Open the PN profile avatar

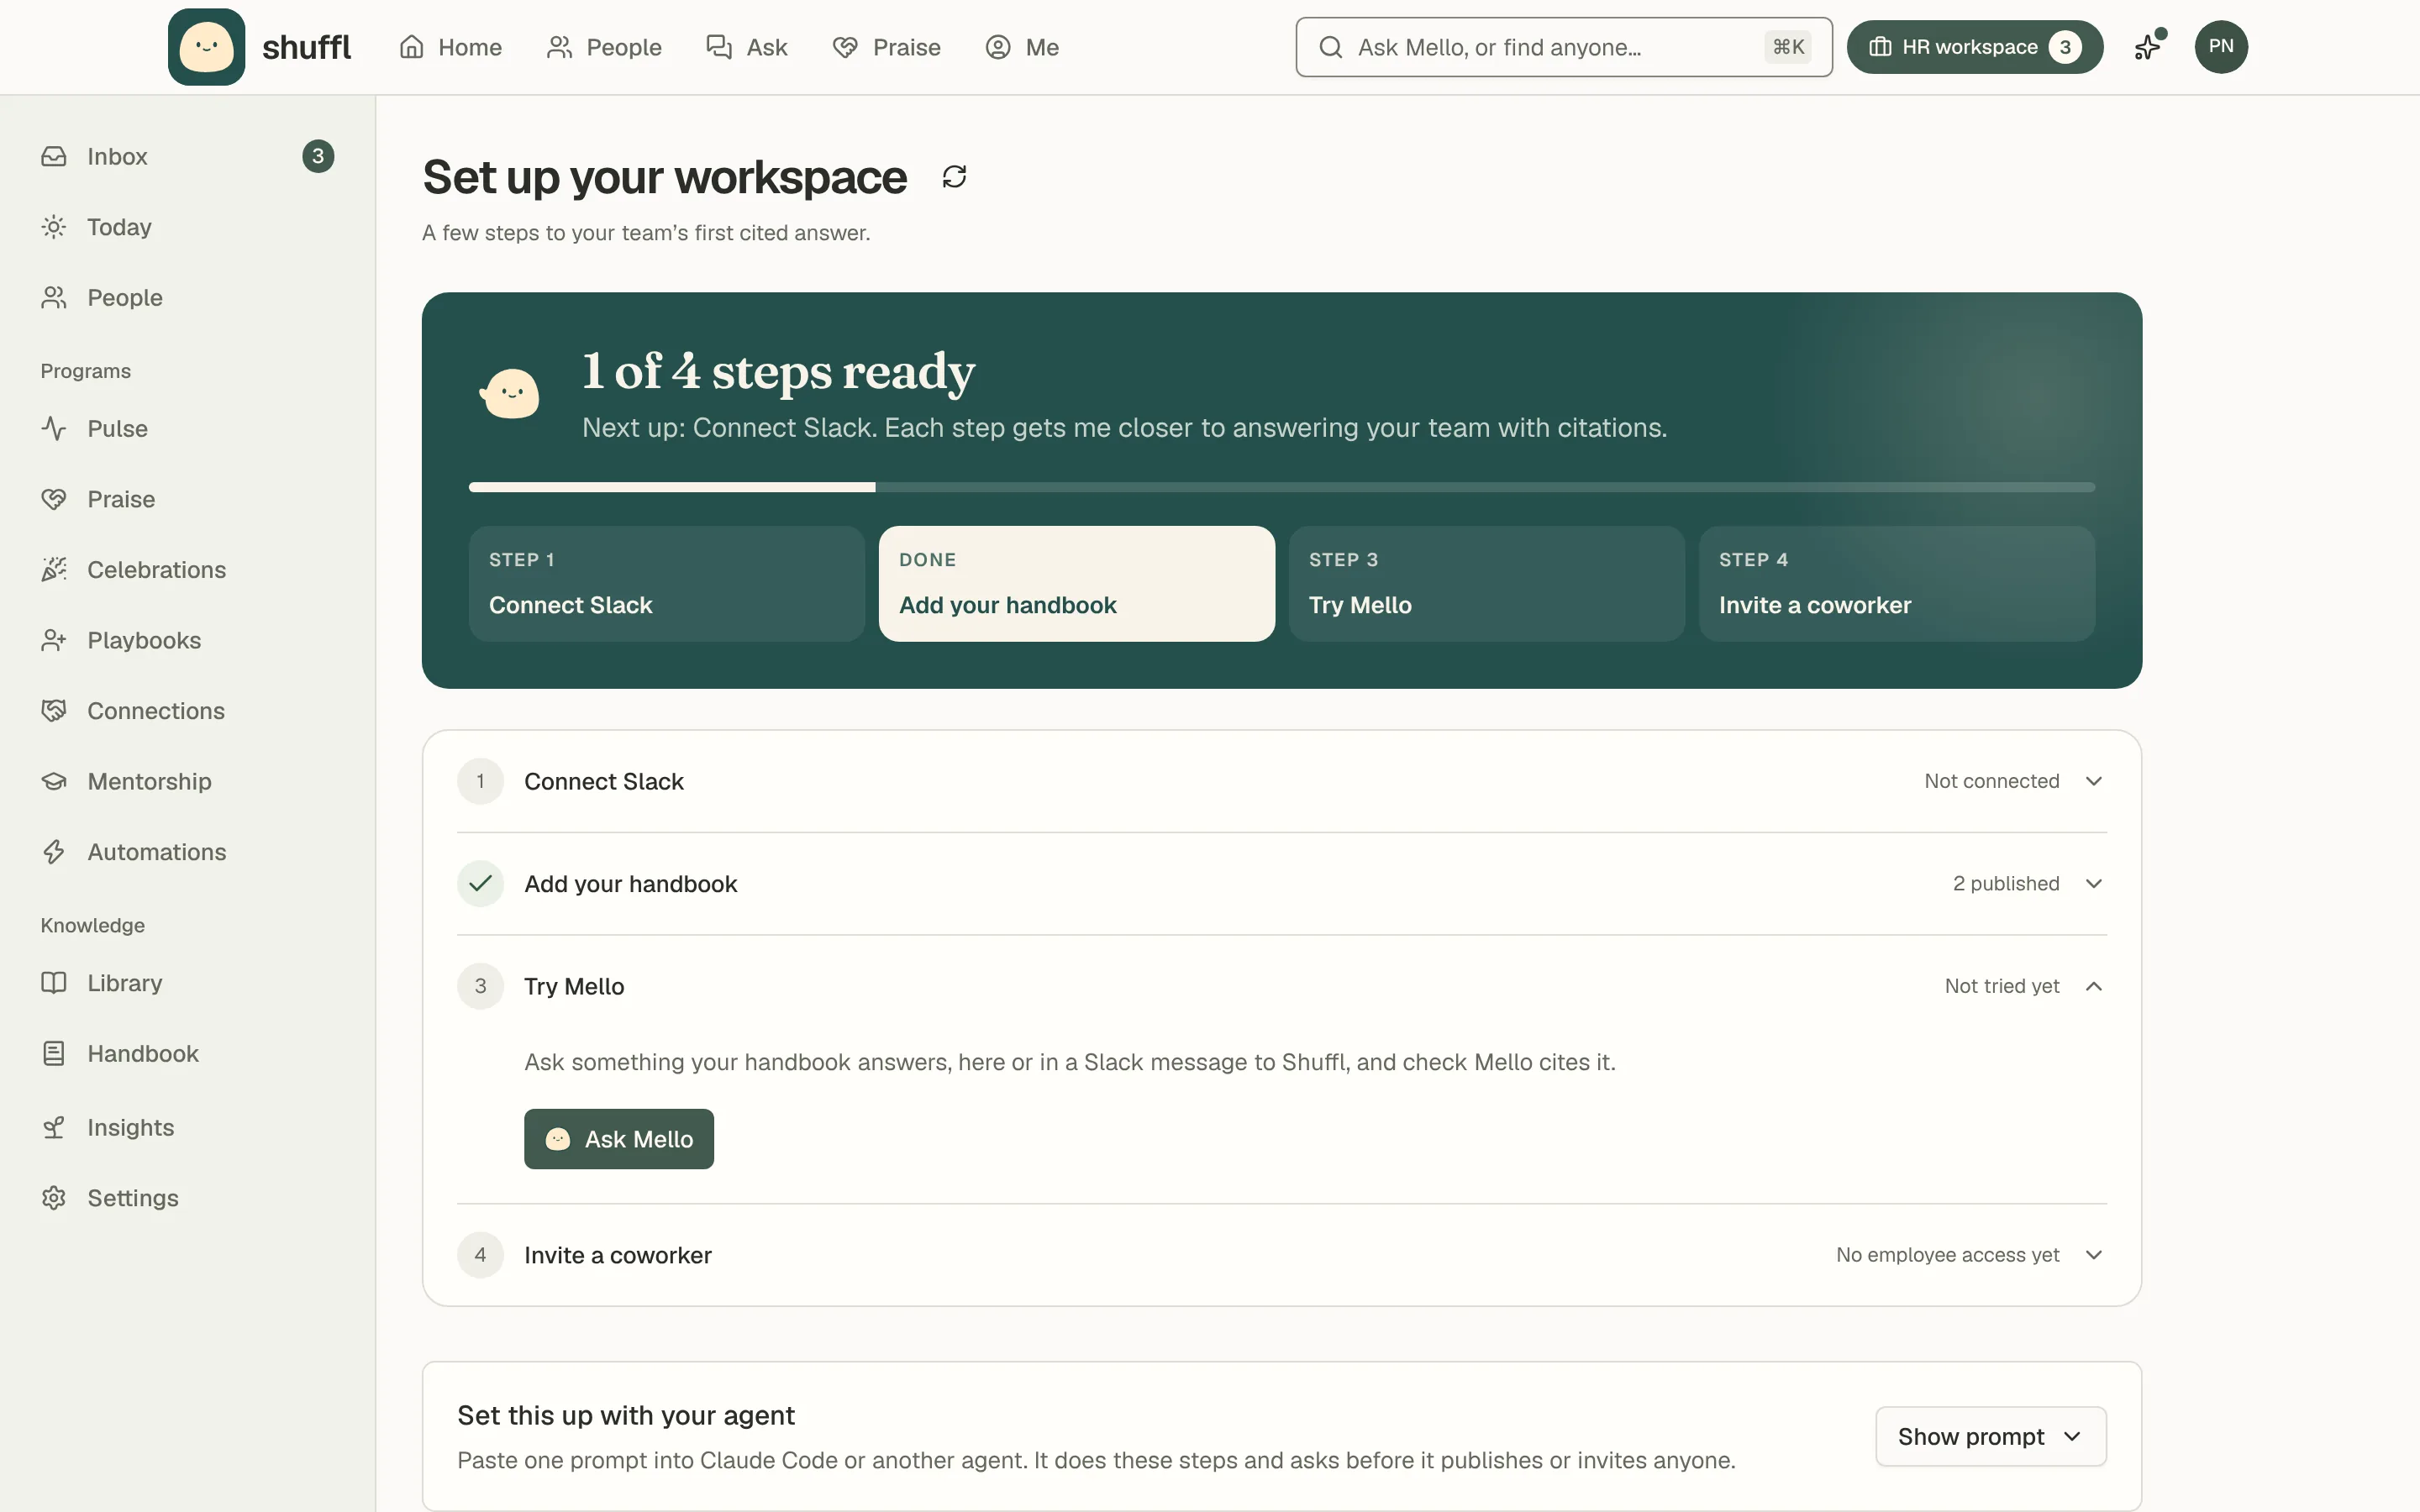pyautogui.click(x=2221, y=47)
